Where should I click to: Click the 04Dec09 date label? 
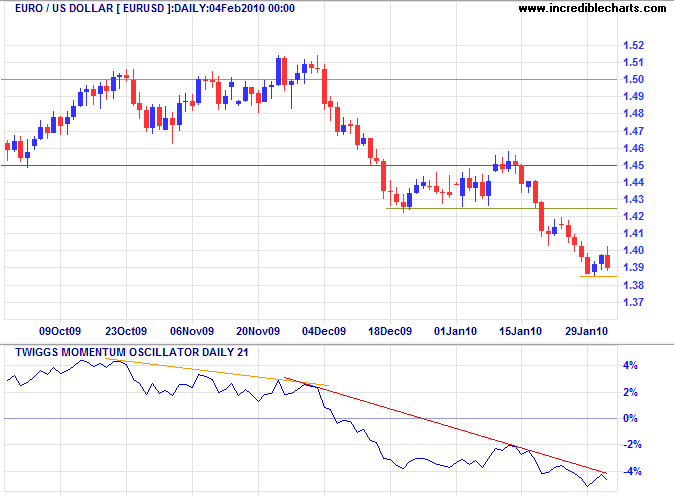tap(324, 331)
